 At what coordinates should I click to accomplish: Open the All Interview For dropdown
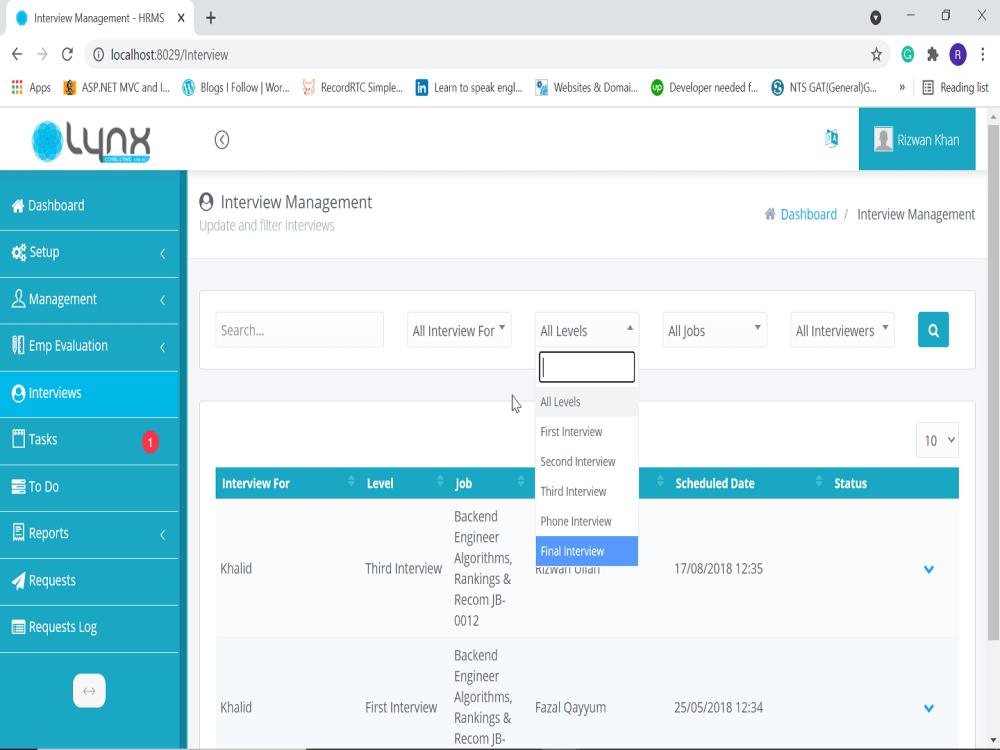pos(459,330)
